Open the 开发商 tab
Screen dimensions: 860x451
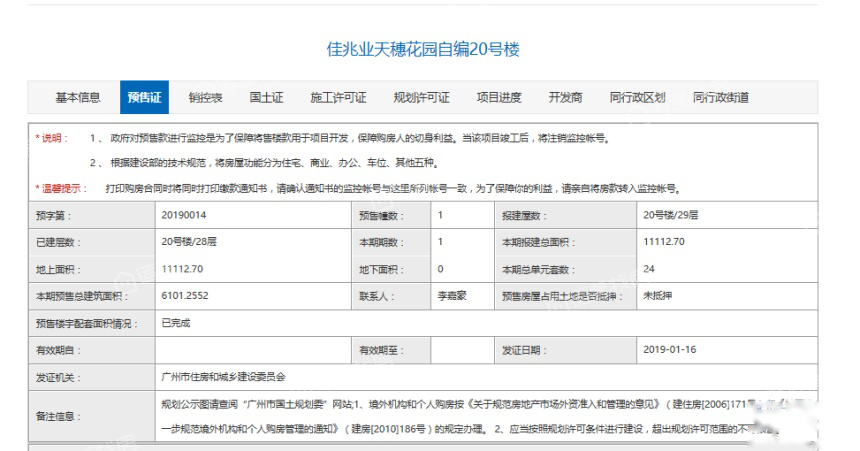coord(565,98)
